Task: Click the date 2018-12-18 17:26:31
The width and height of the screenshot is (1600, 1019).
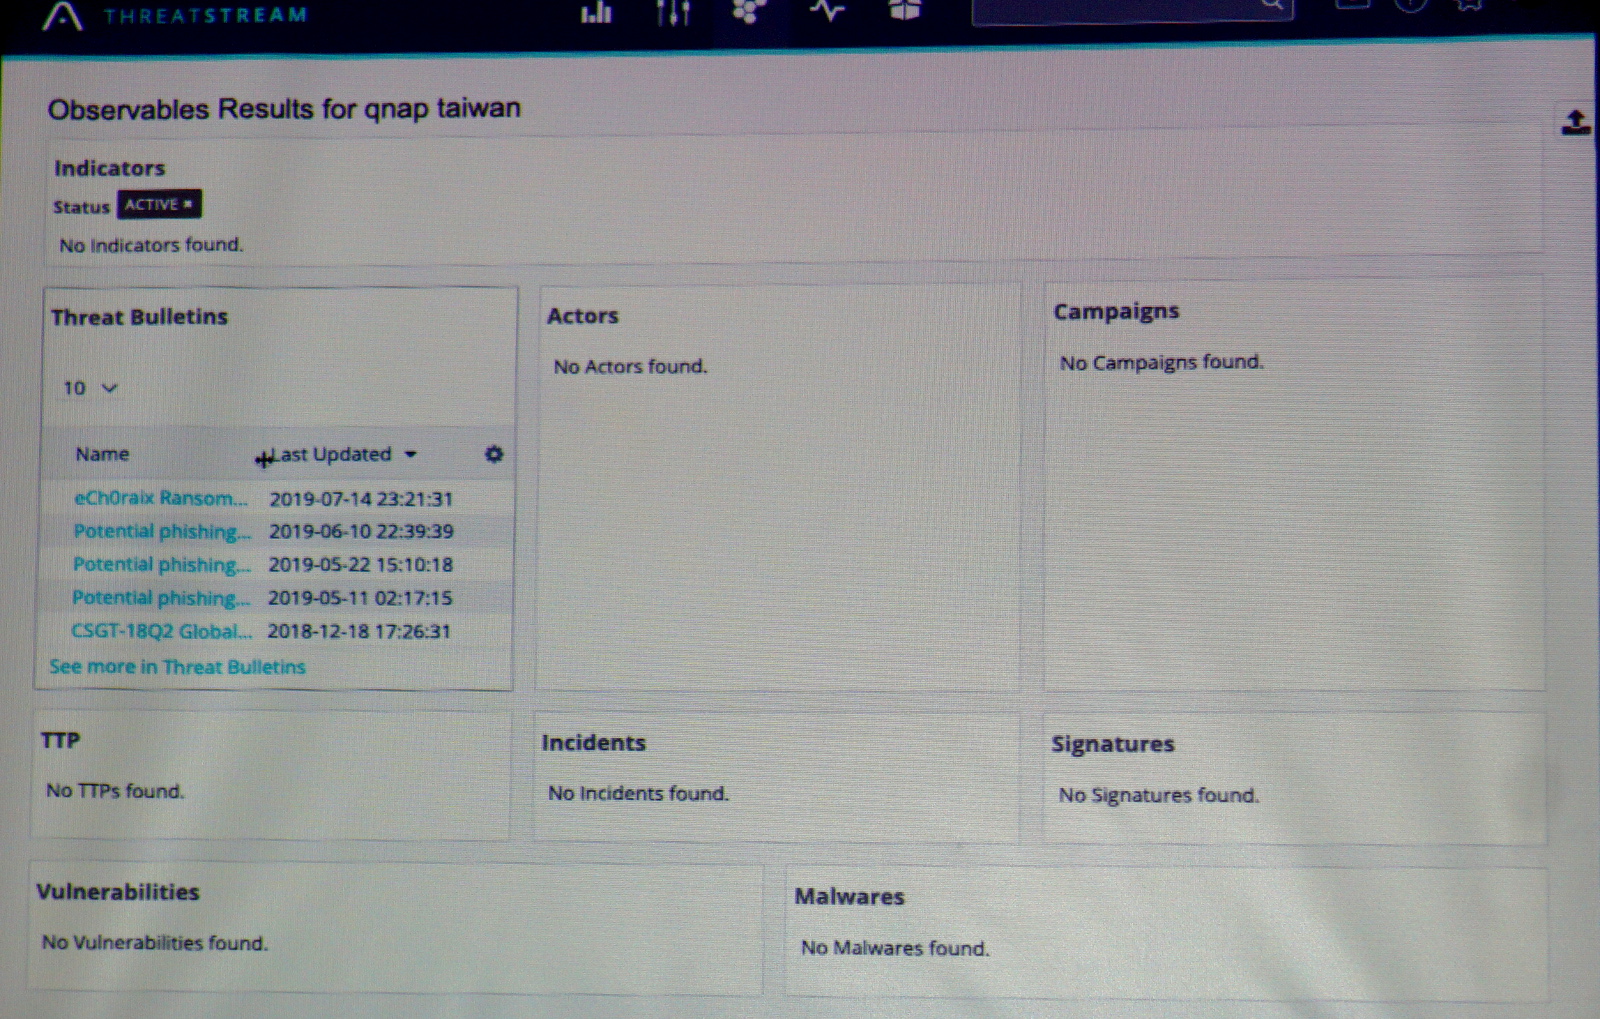Action: coord(359,631)
